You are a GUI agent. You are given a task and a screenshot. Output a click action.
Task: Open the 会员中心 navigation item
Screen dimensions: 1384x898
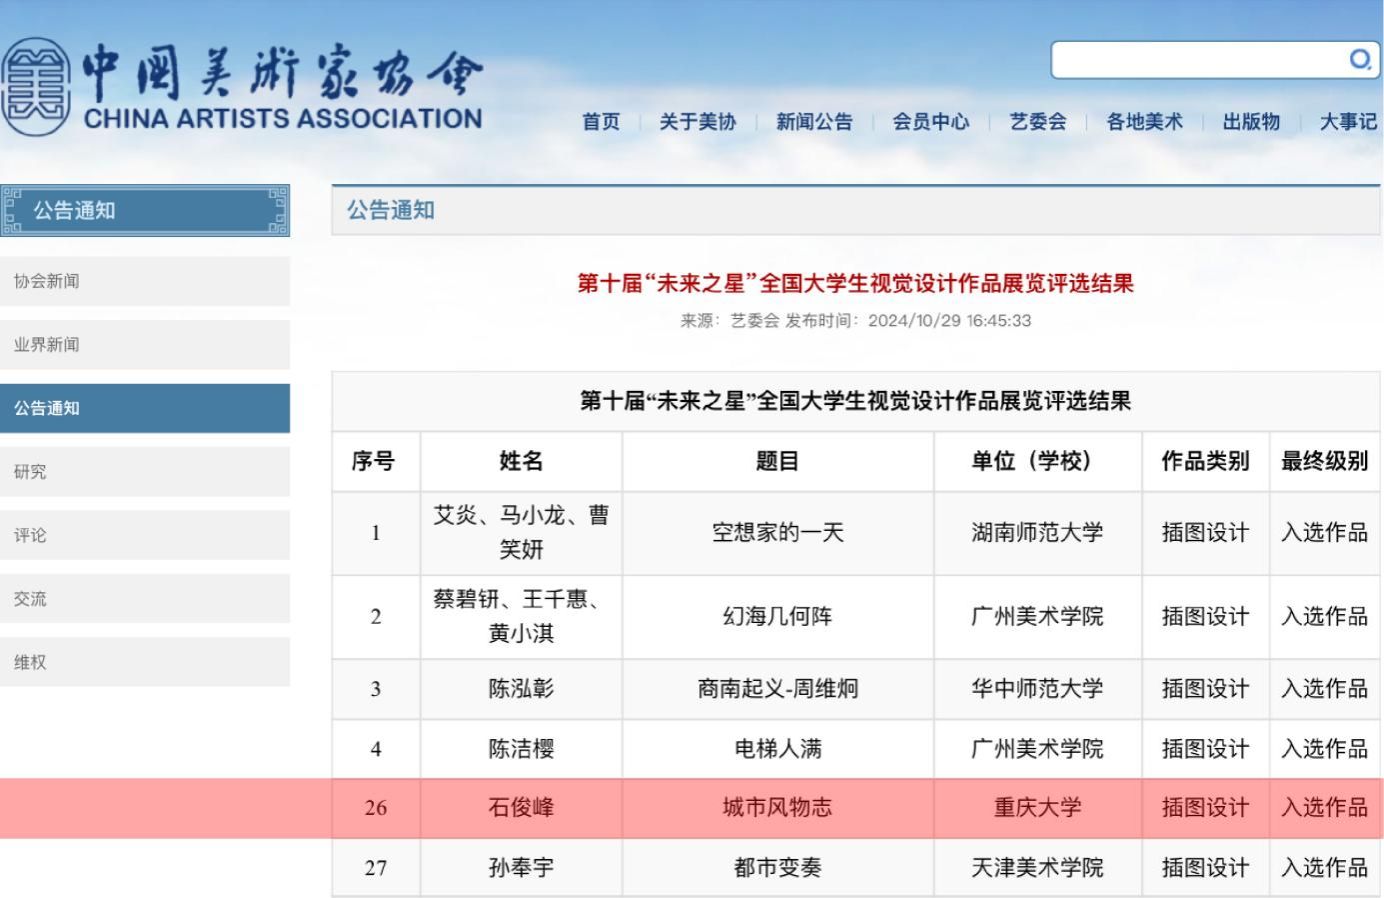[931, 122]
